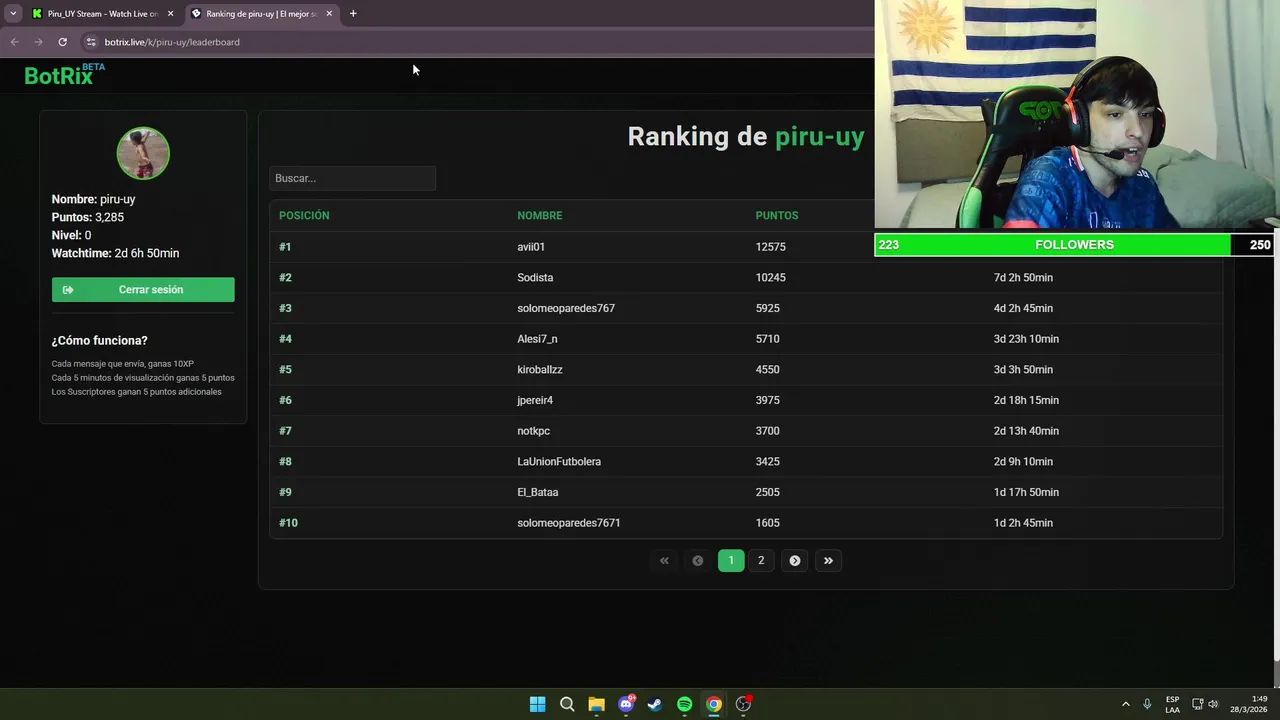1280x720 pixels.
Task: Click the ¿Cómo funciona? heading
Action: click(100, 341)
